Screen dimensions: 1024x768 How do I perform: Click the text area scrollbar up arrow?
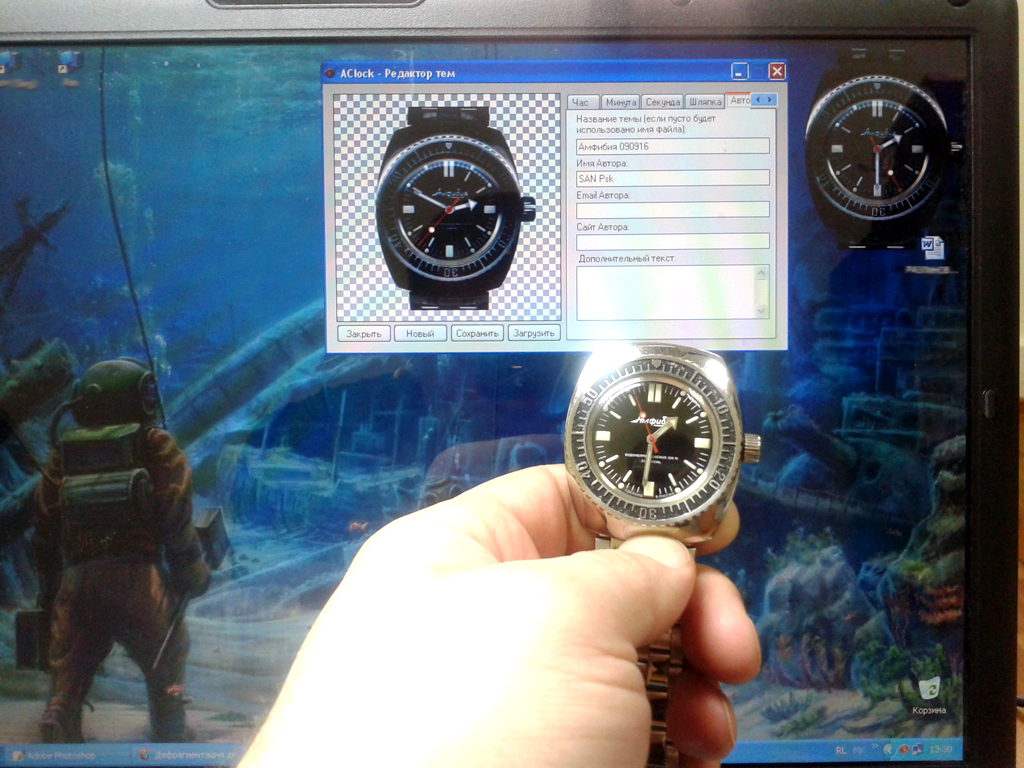click(761, 273)
